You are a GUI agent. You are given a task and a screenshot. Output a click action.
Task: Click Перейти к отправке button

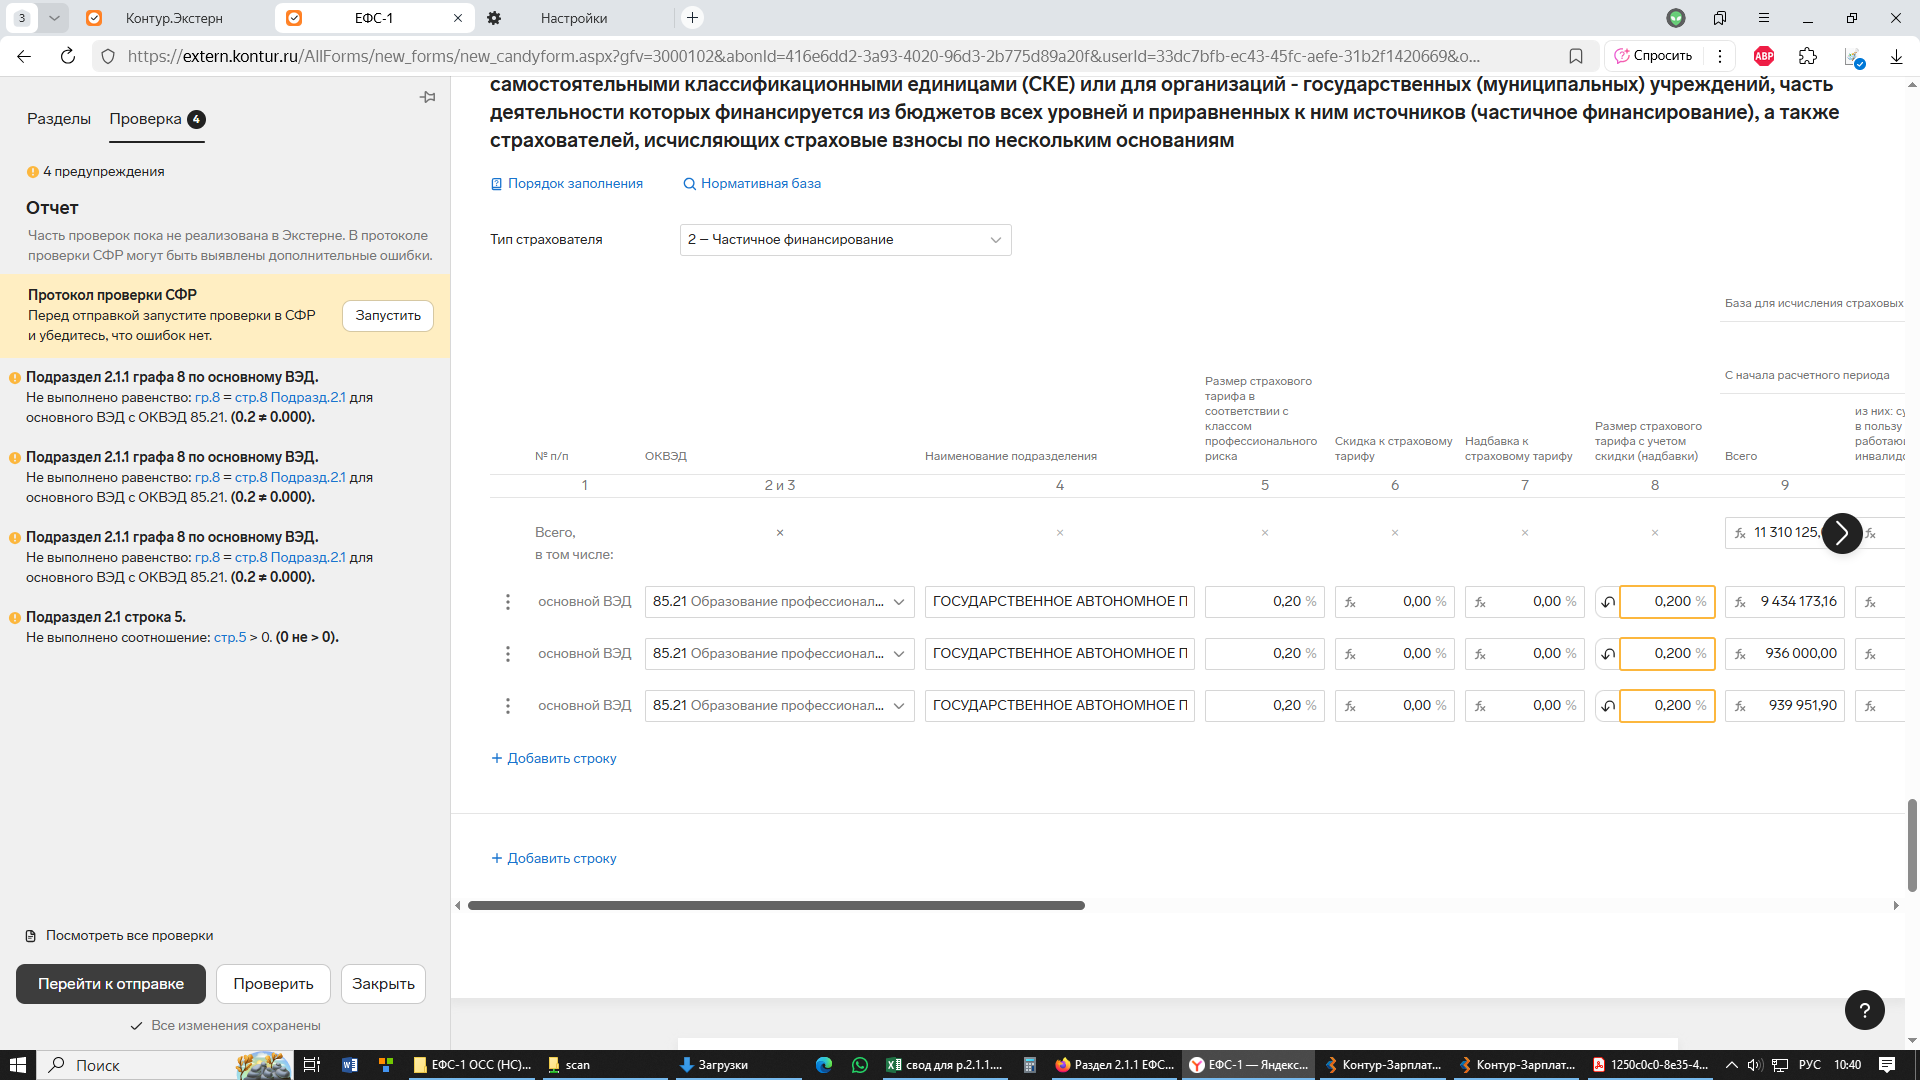(x=110, y=984)
